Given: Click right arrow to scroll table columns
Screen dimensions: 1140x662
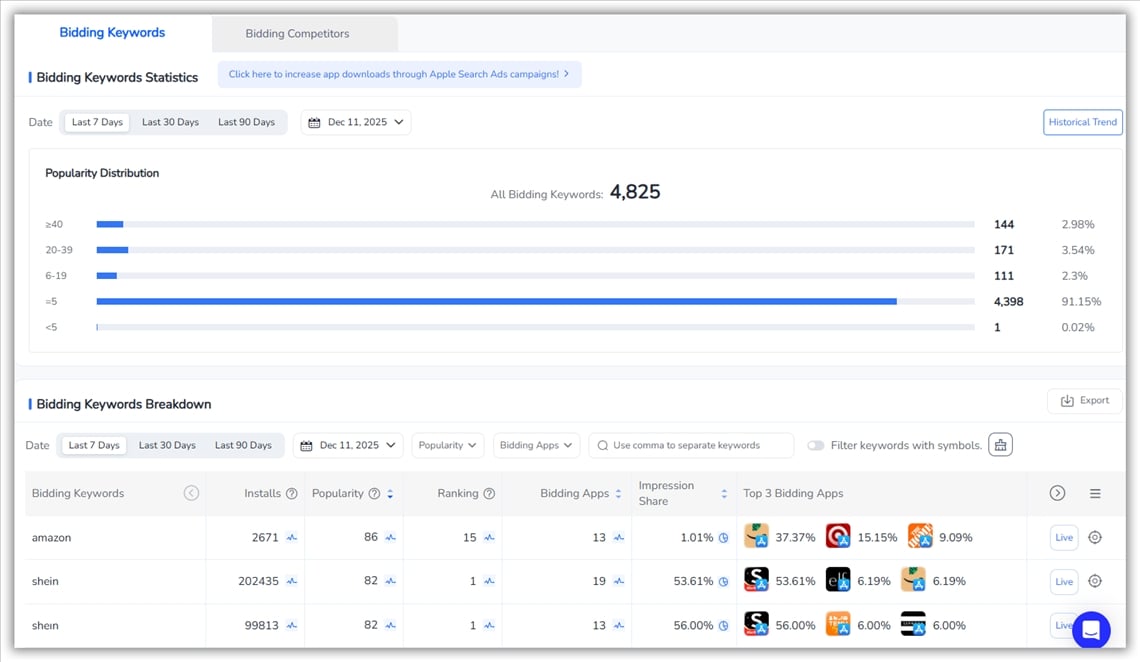Looking at the screenshot, I should (1057, 494).
